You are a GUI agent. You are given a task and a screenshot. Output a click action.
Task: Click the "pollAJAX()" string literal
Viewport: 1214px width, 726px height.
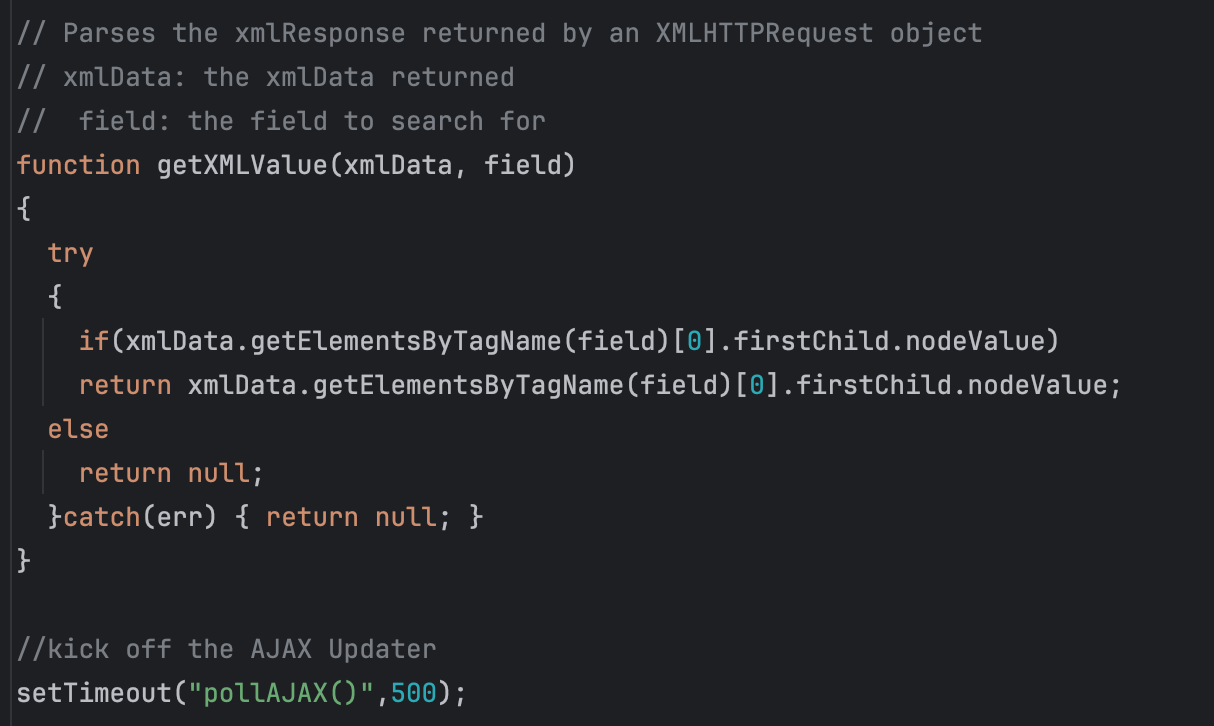(x=287, y=693)
